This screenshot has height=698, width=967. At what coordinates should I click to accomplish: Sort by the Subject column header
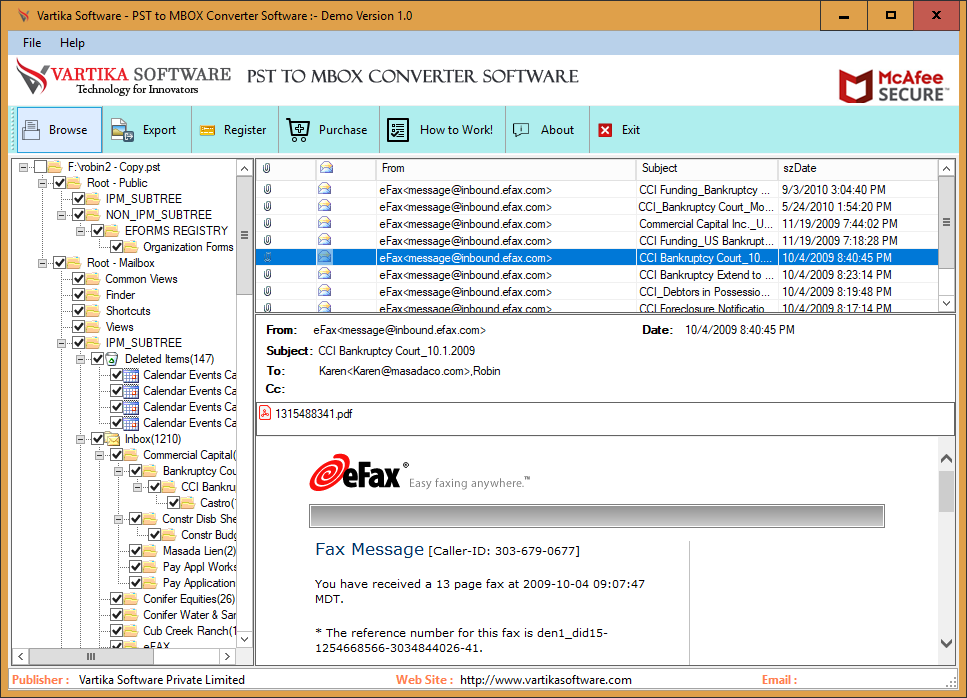click(707, 168)
